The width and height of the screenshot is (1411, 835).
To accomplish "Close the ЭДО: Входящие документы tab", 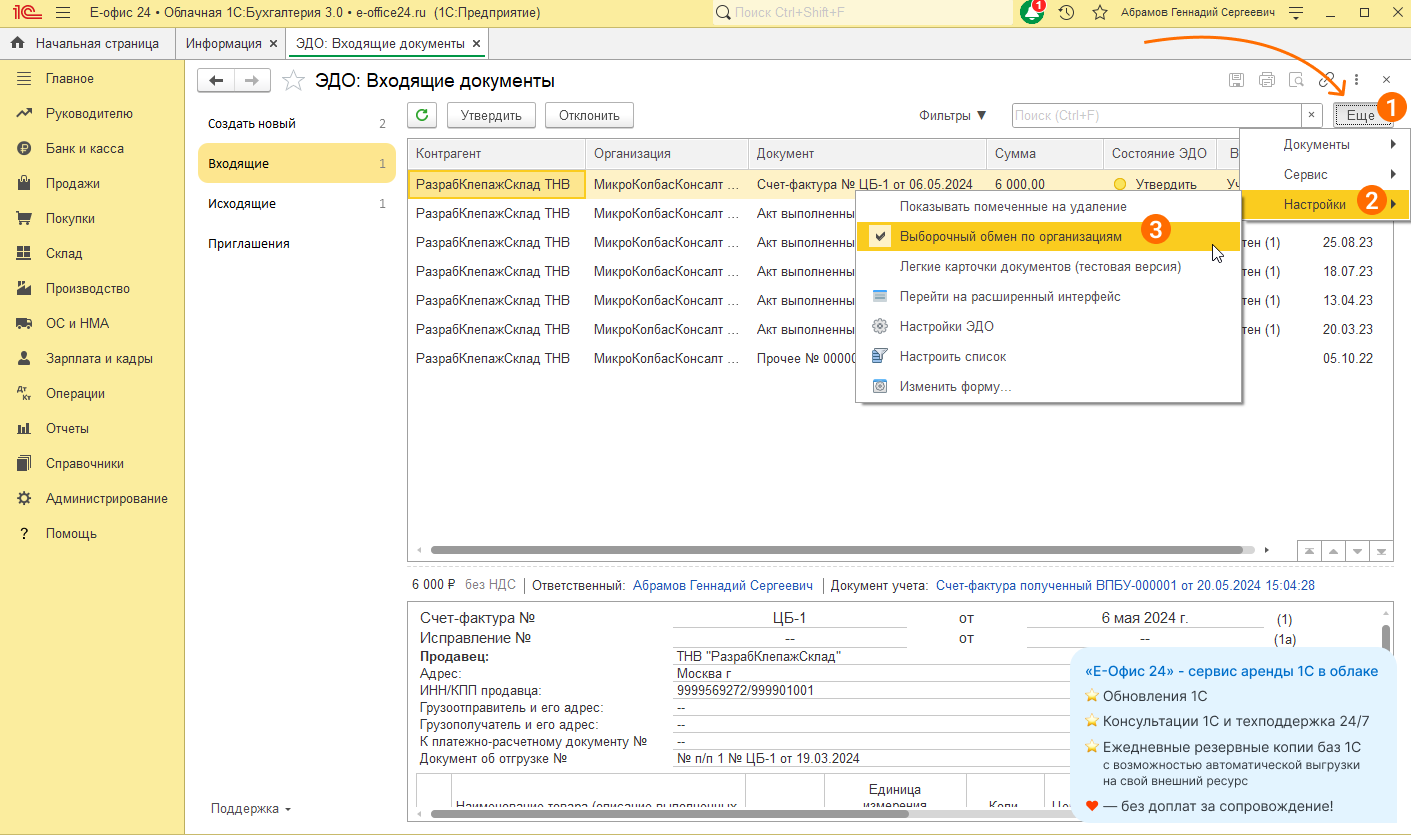I will point(476,44).
